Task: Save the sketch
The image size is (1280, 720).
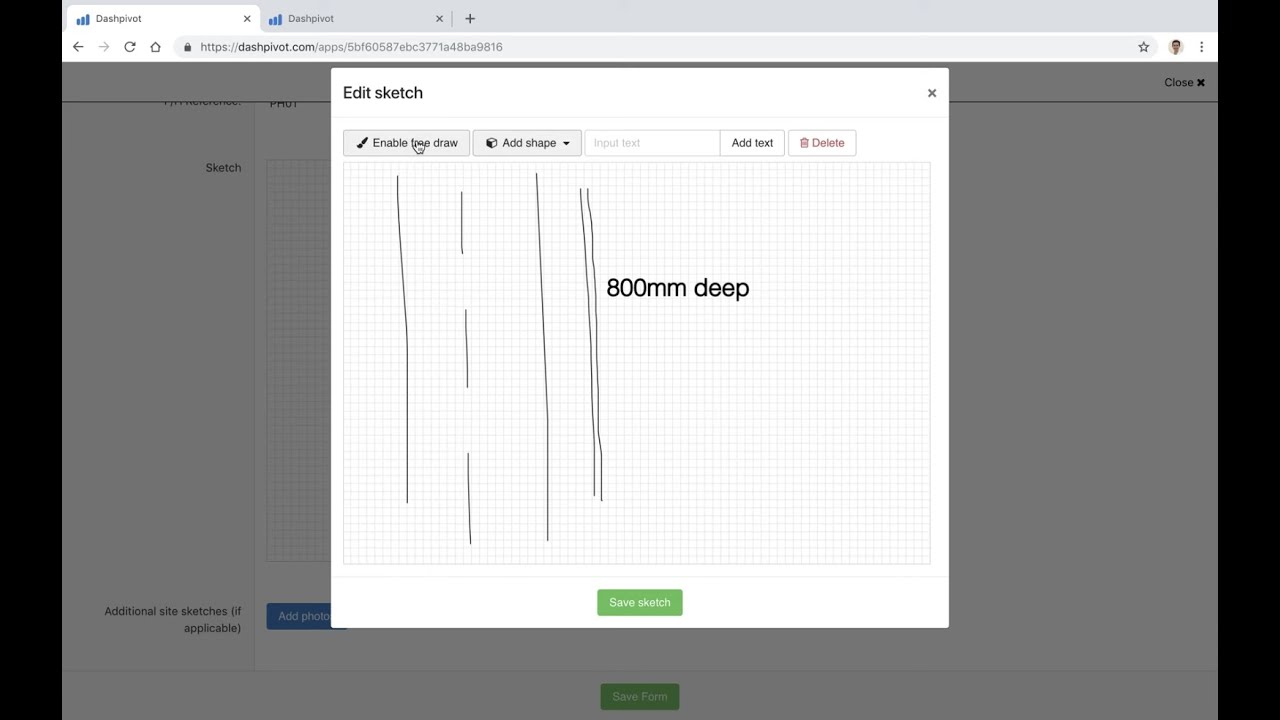Action: pyautogui.click(x=640, y=602)
